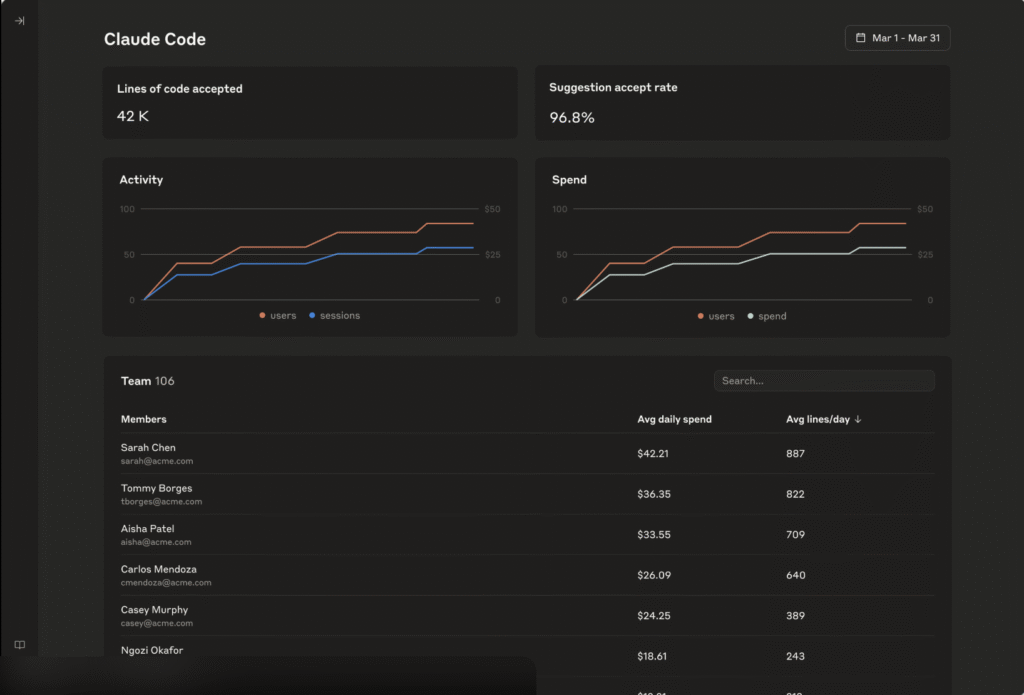Click Ngozi Okafor in the team list
1024x695 pixels.
pos(152,650)
